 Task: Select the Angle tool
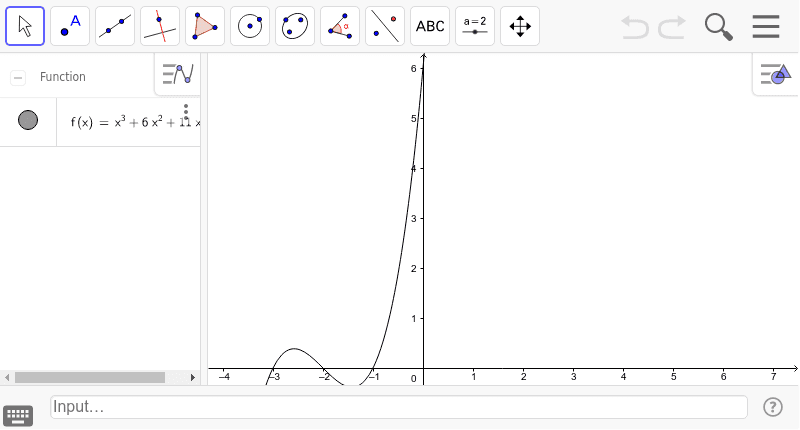[340, 26]
